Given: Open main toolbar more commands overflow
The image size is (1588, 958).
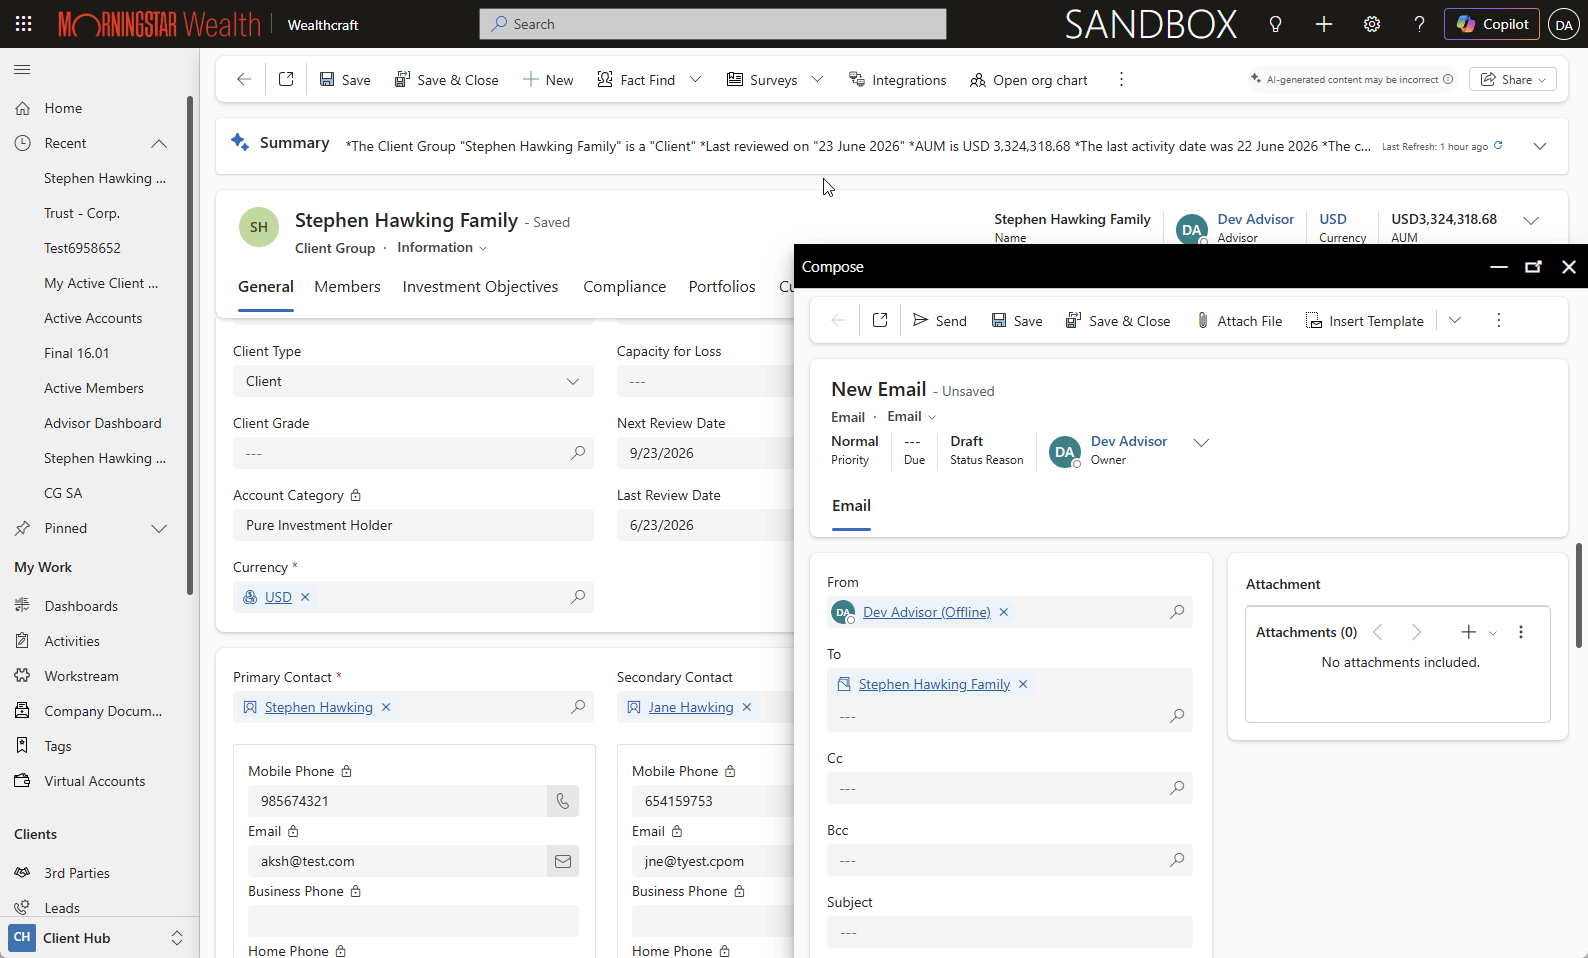Looking at the screenshot, I should click(x=1121, y=79).
